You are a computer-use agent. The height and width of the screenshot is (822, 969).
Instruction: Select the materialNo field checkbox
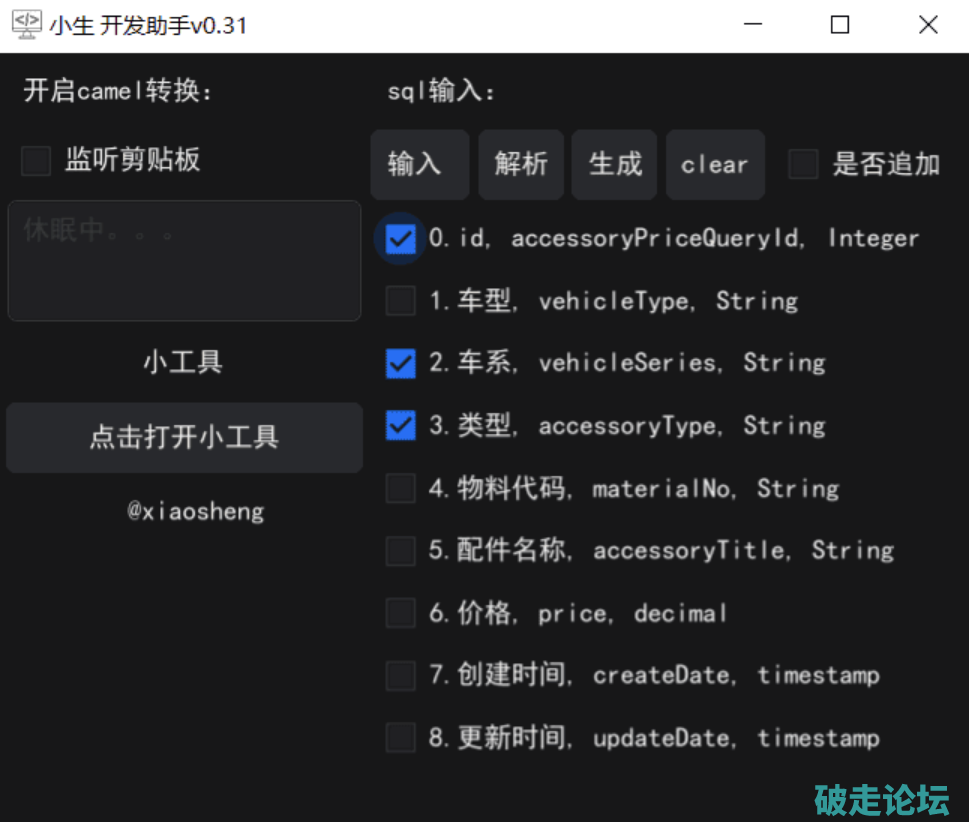point(401,488)
